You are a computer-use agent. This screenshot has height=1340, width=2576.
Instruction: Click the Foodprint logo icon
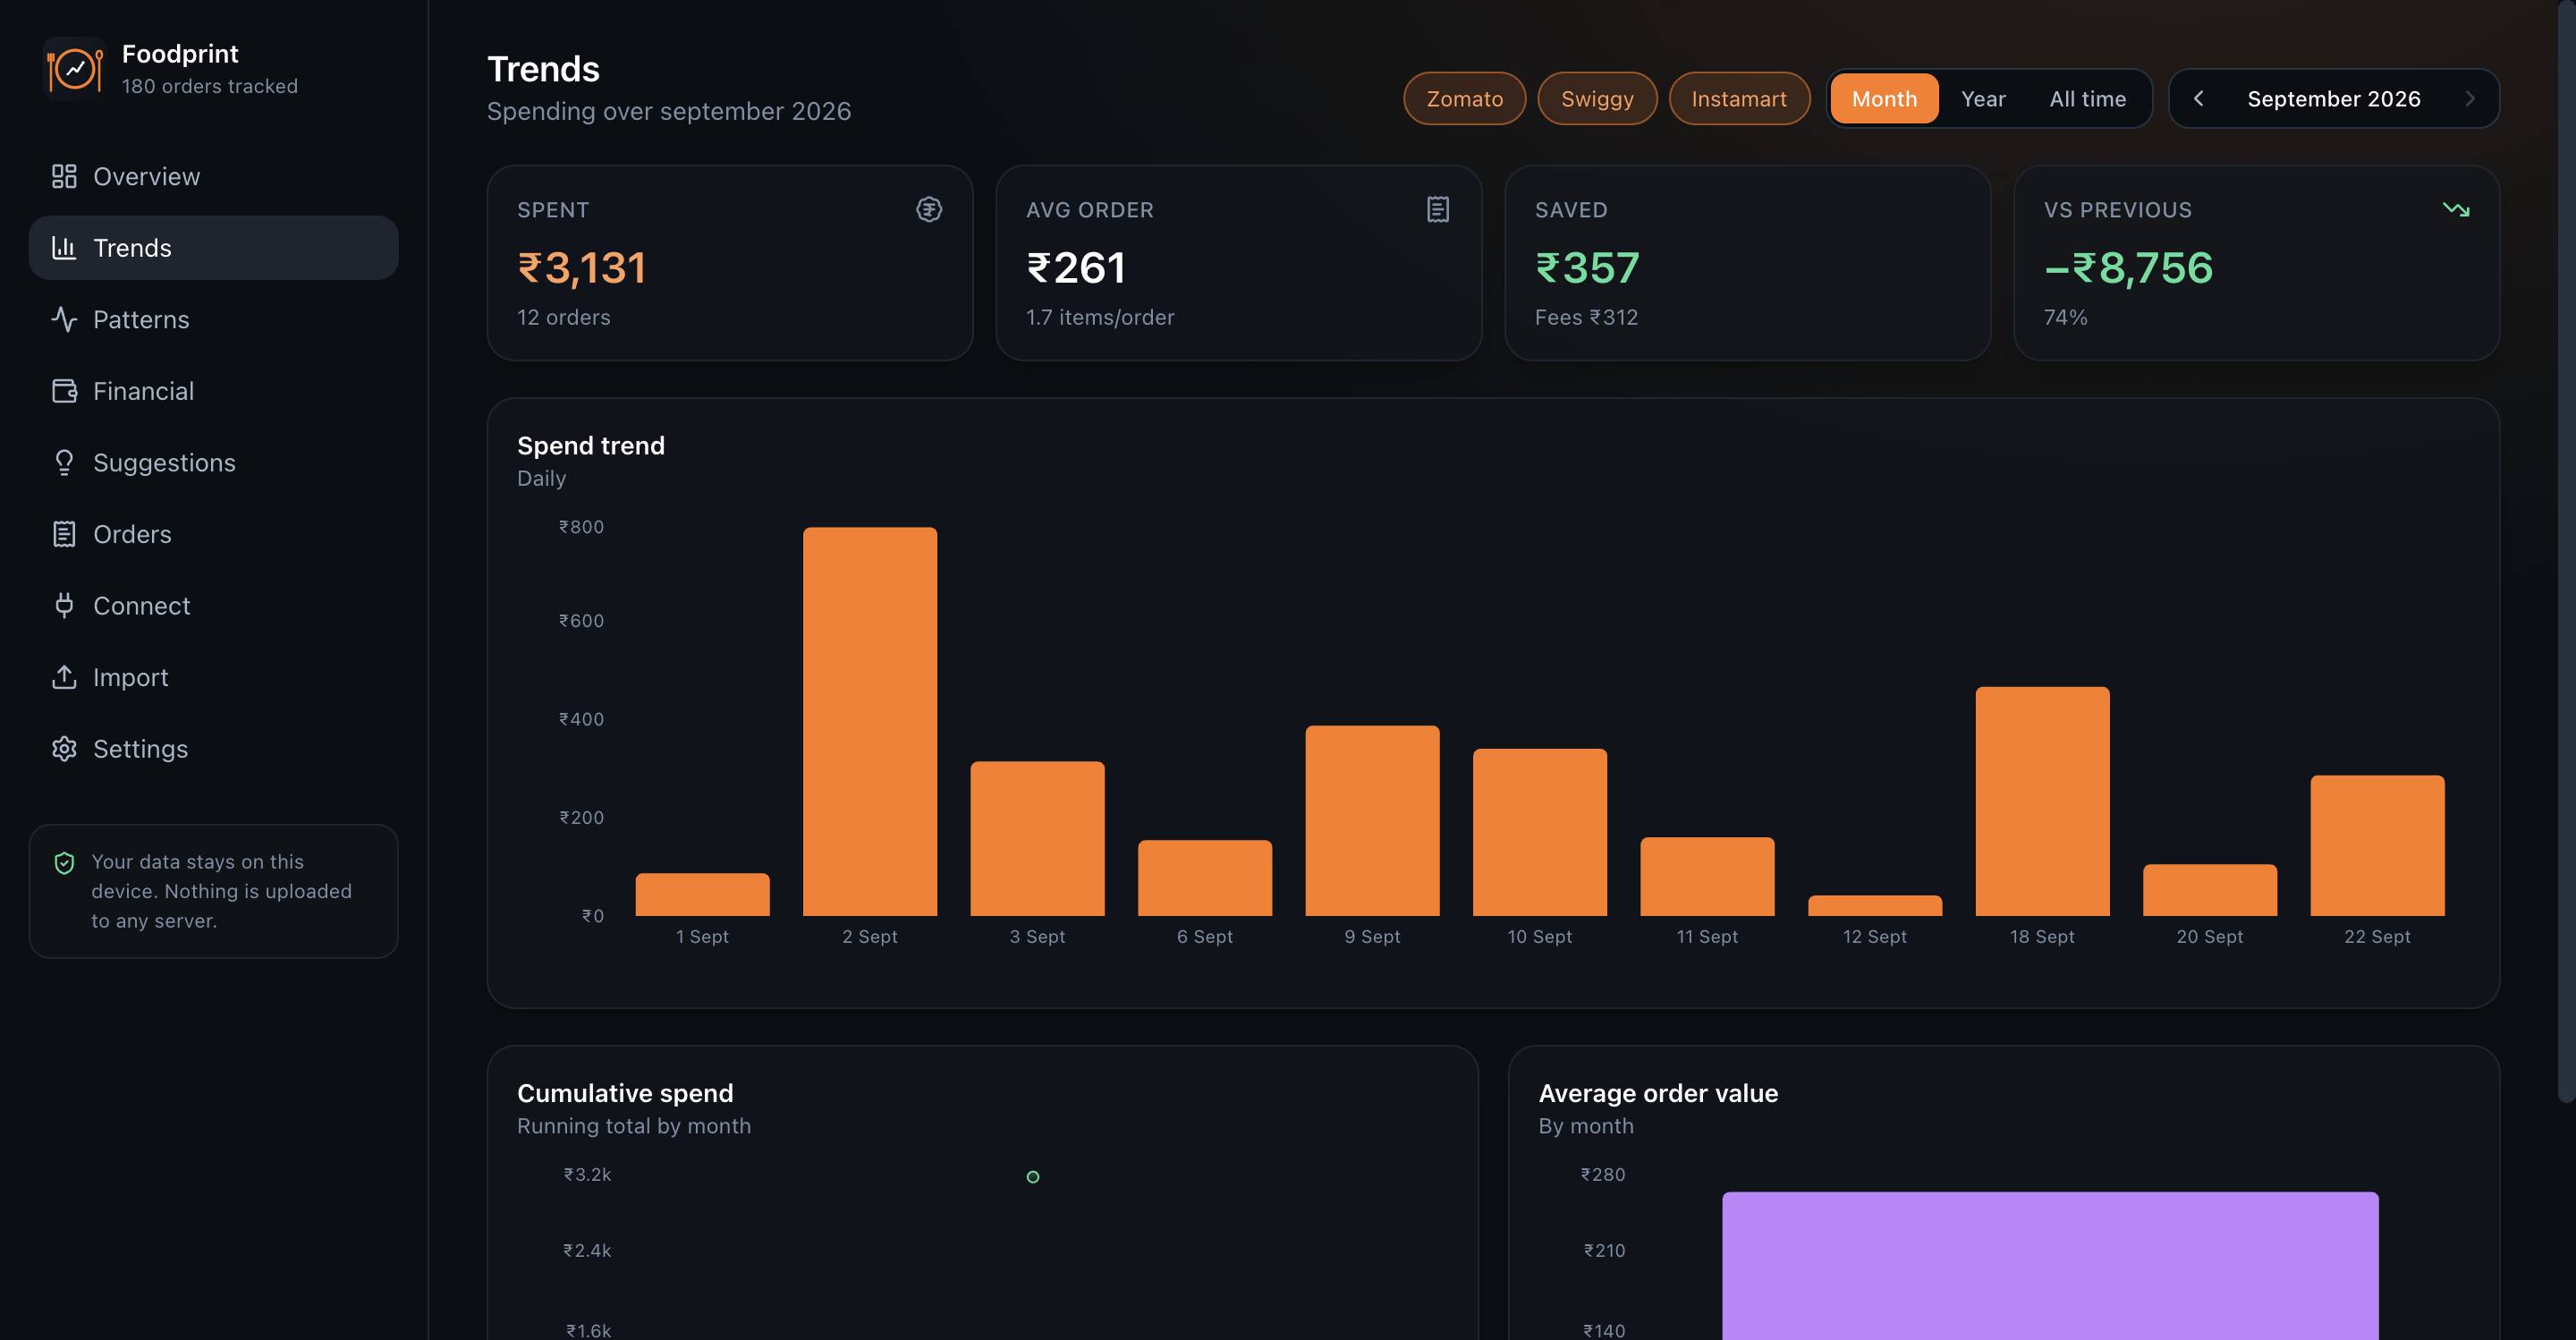74,69
